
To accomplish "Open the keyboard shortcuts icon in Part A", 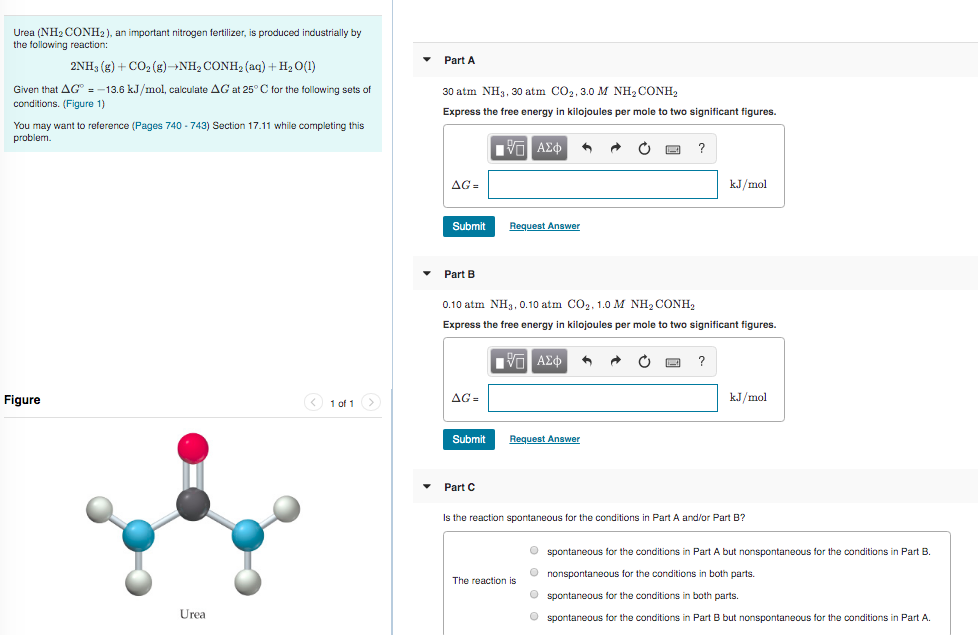I will pos(672,148).
